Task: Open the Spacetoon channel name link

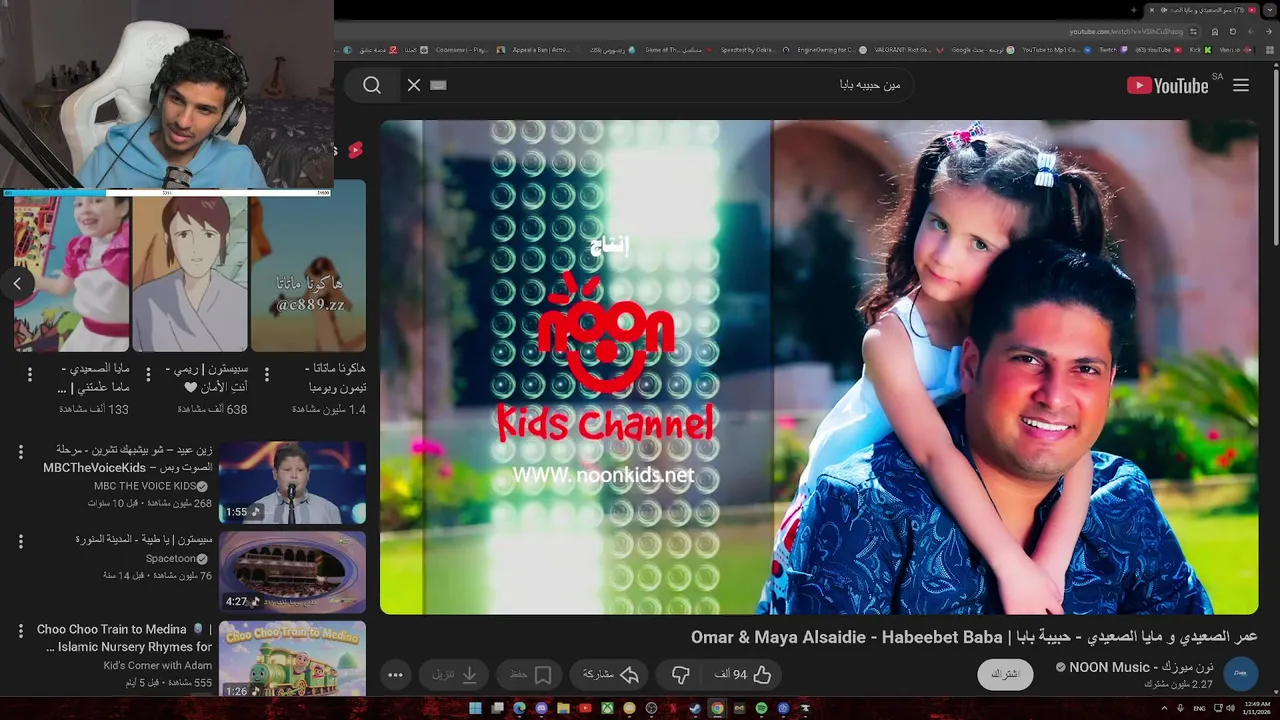Action: pyautogui.click(x=170, y=559)
